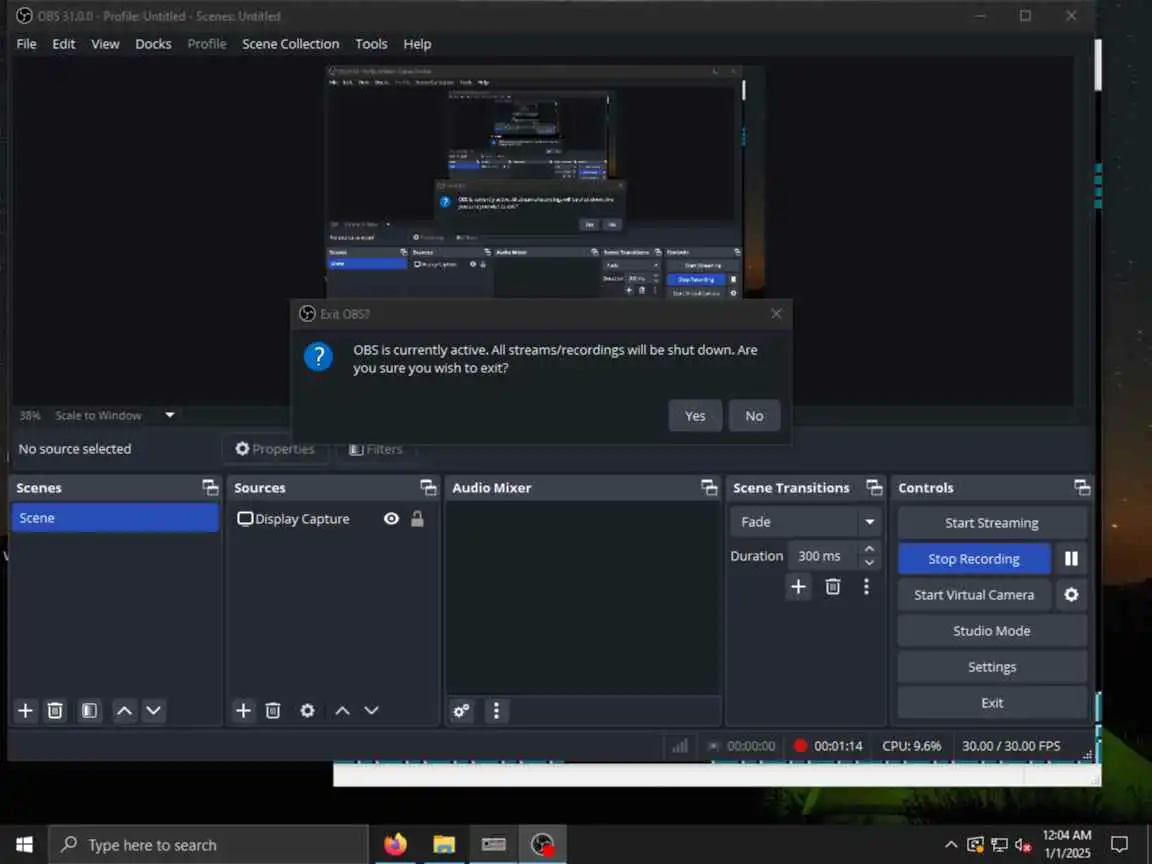1152x864 pixels.
Task: Close the Exit OBS? dialog
Action: point(776,314)
